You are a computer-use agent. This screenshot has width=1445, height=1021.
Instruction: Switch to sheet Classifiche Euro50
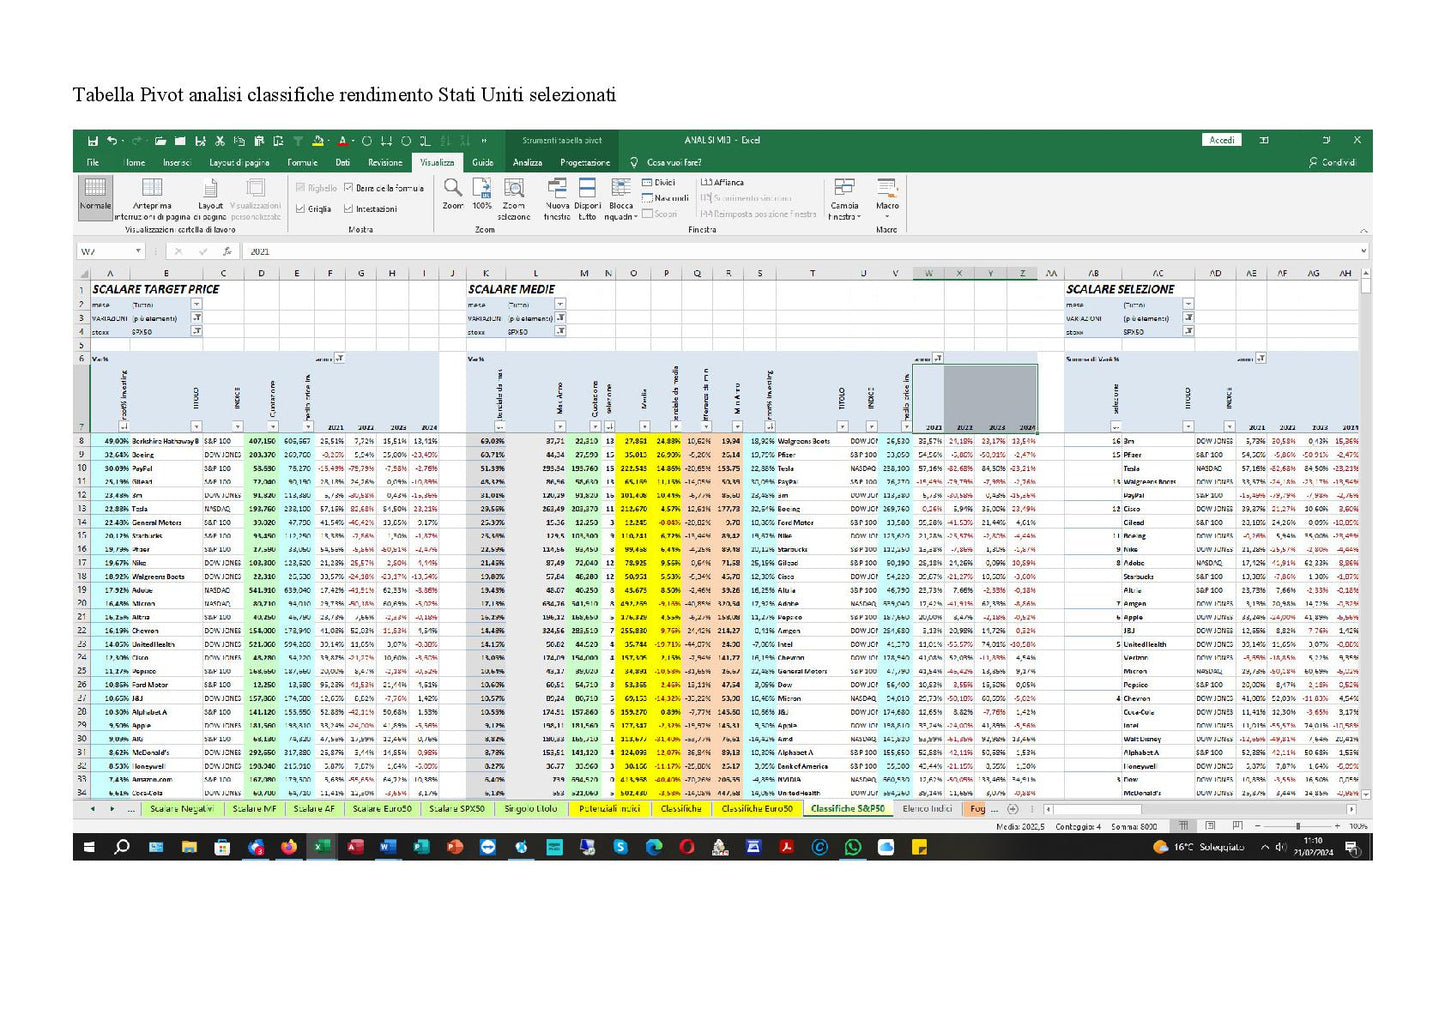(757, 809)
